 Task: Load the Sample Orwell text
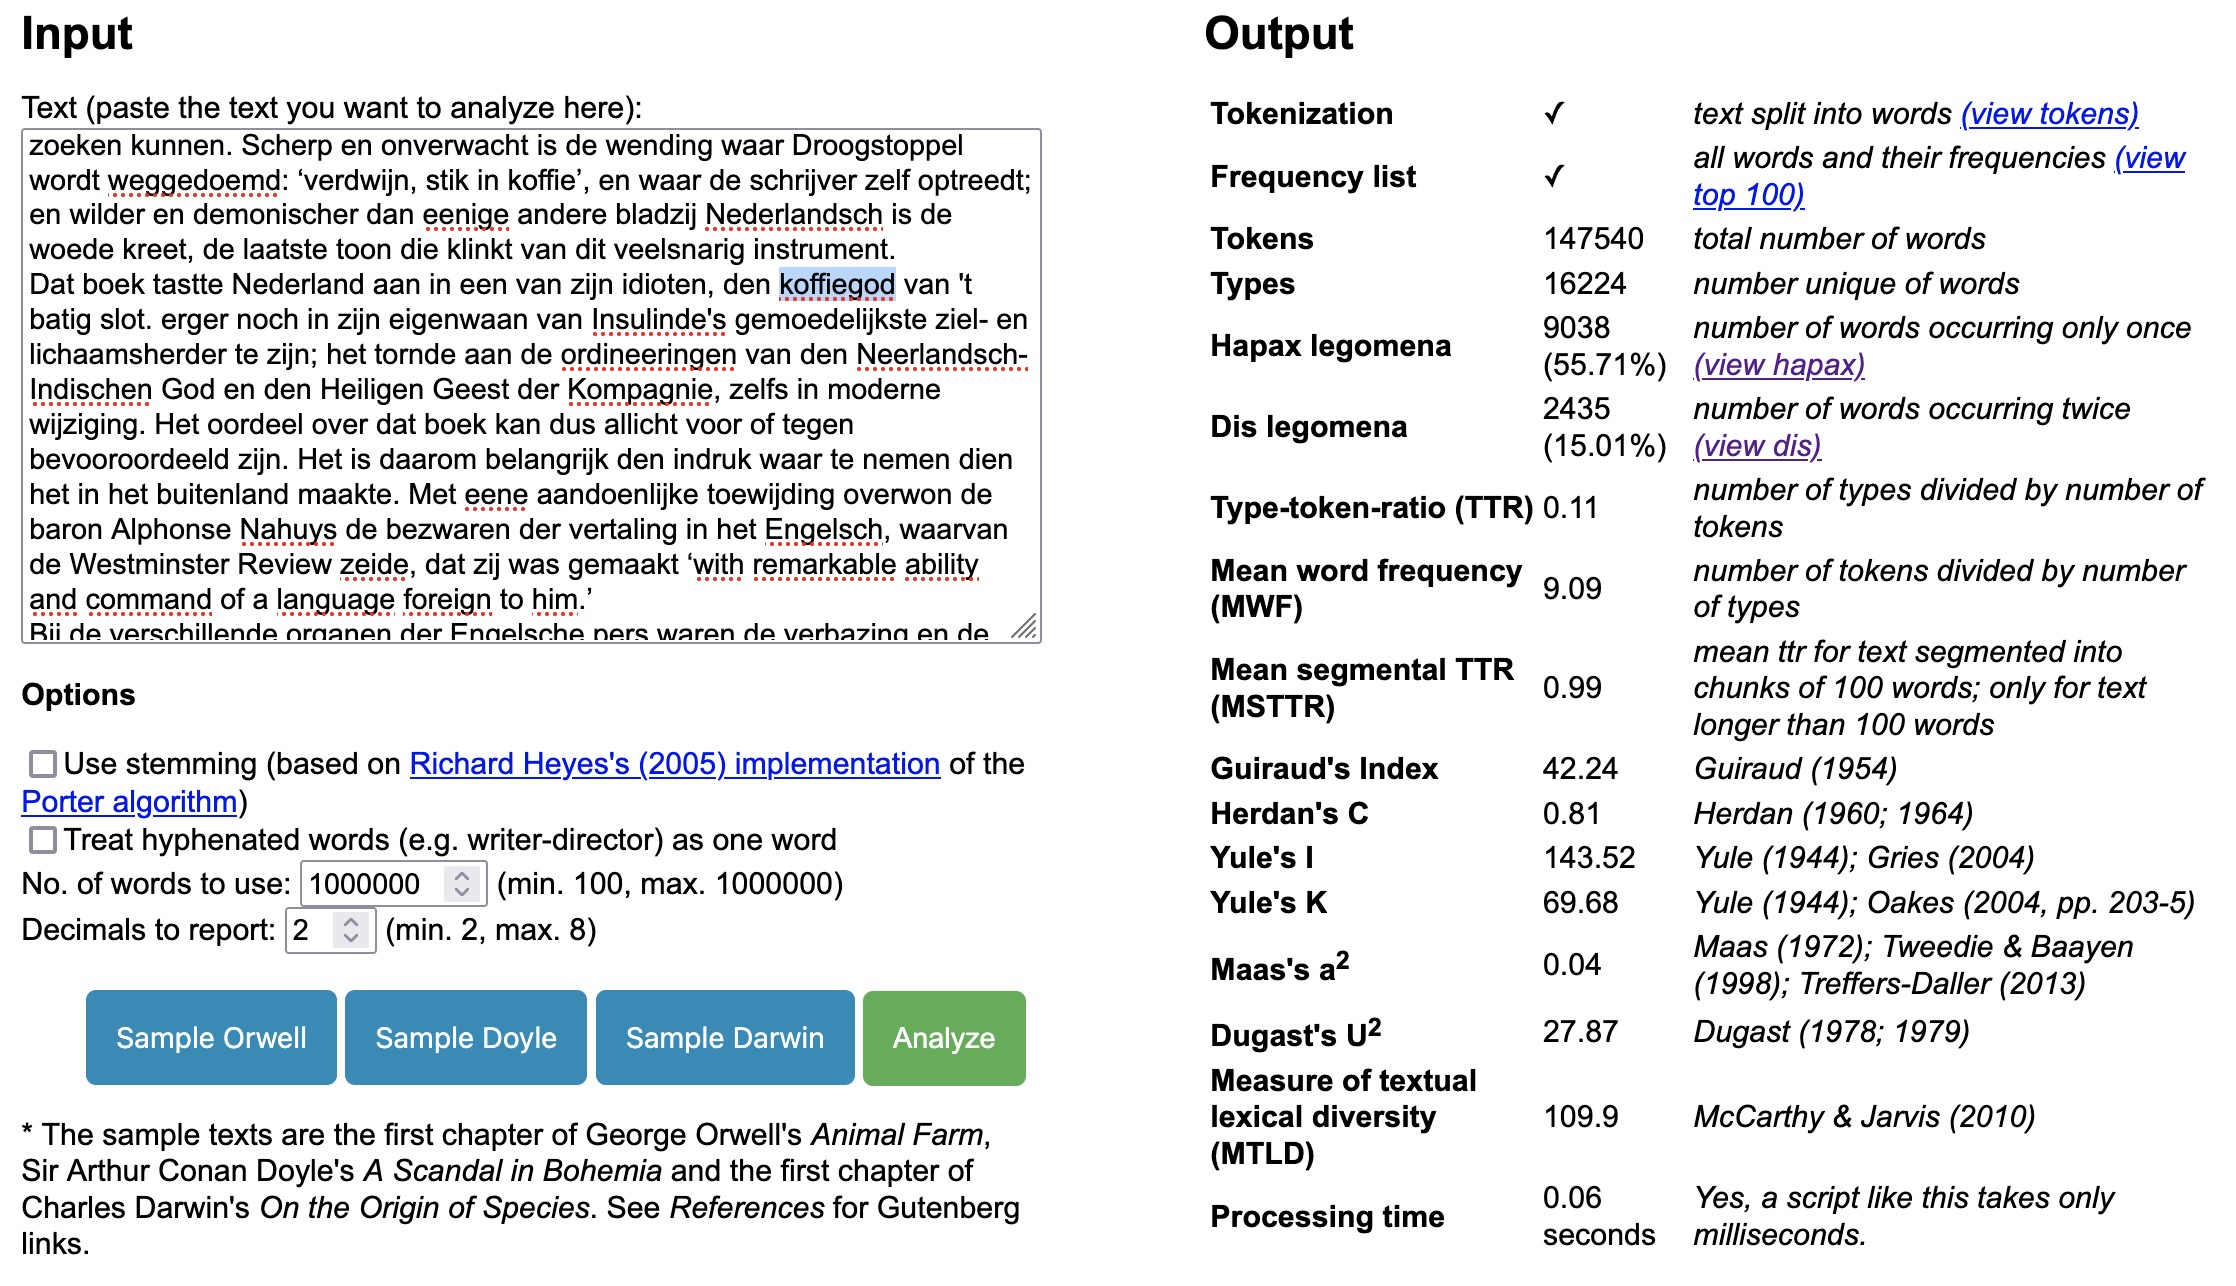pos(211,1038)
